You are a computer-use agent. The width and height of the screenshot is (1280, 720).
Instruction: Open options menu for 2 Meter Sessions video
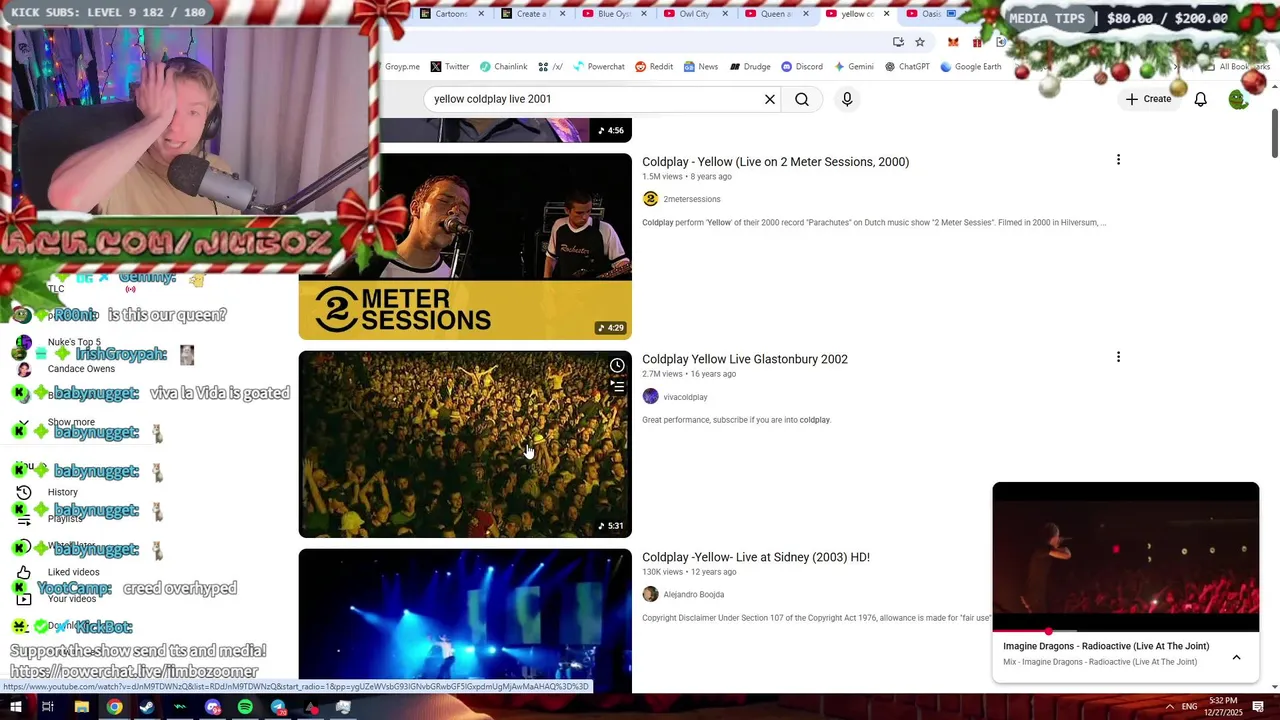click(1118, 160)
